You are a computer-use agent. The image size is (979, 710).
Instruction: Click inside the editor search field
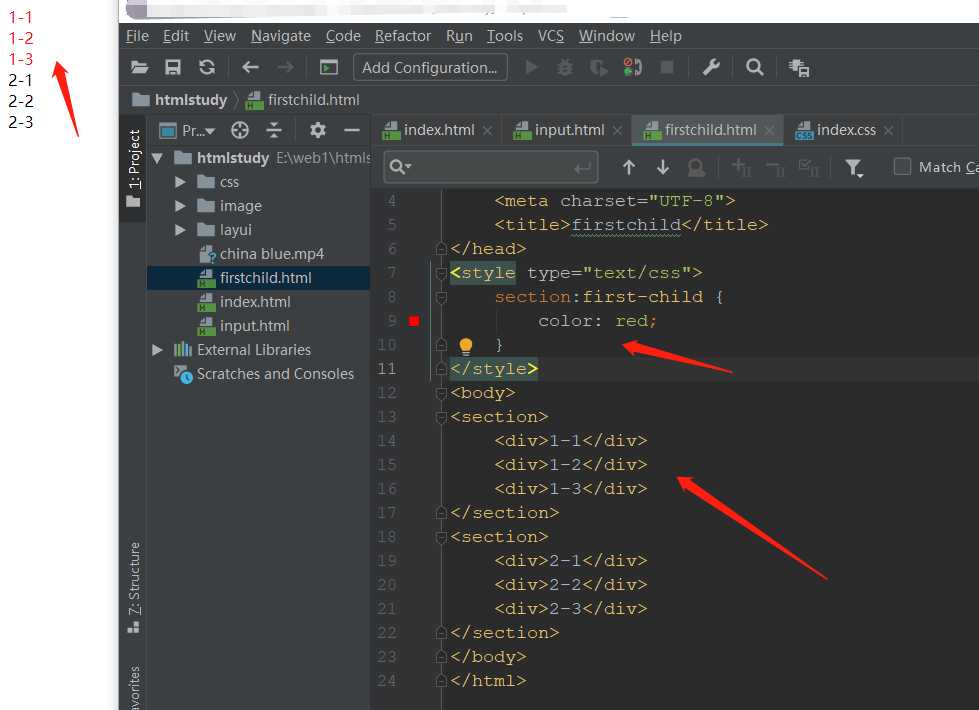(x=490, y=167)
